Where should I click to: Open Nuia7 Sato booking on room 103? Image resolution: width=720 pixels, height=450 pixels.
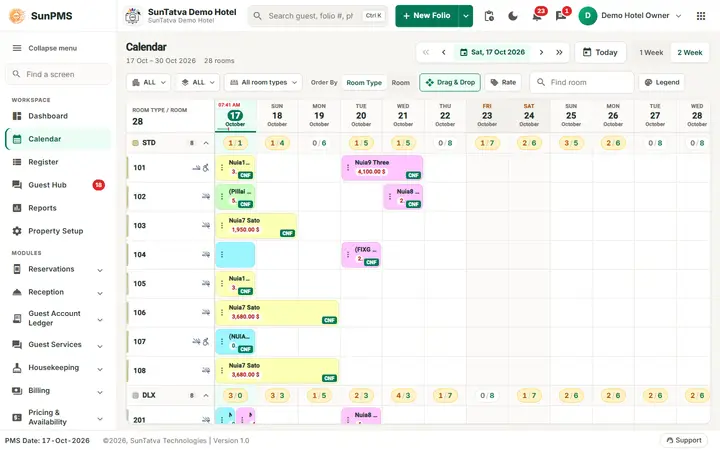[x=256, y=225]
